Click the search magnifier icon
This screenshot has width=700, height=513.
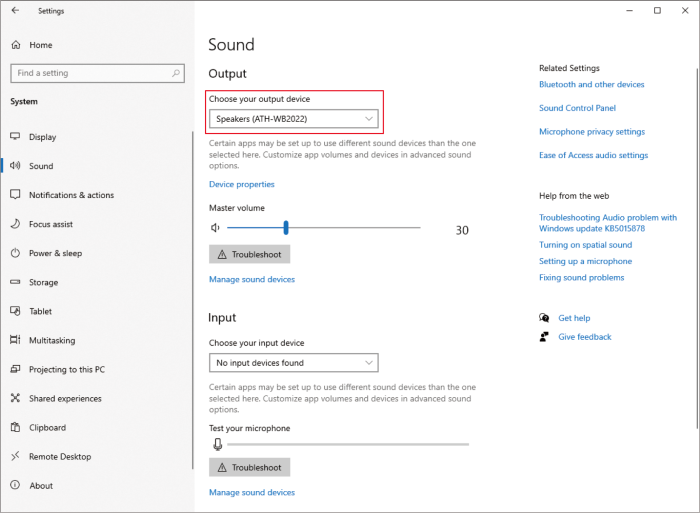point(176,73)
